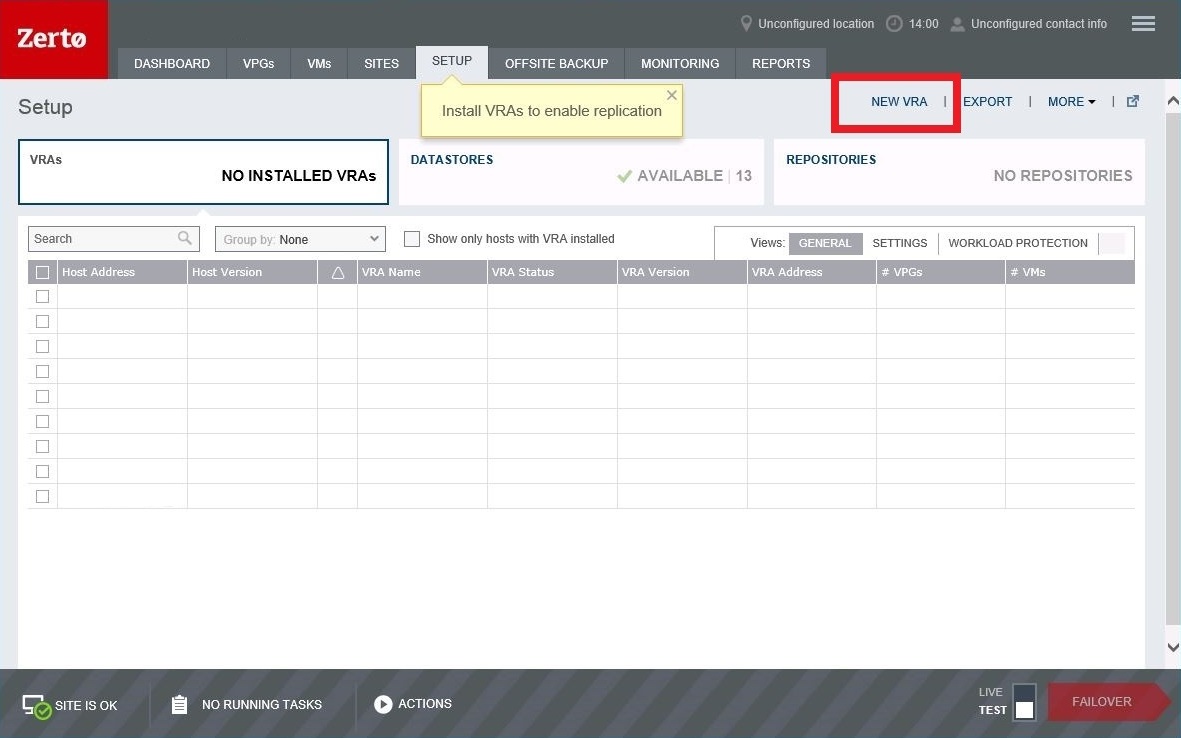This screenshot has height=738, width=1181.
Task: Toggle Show only hosts with VRA installed
Action: pyautogui.click(x=411, y=239)
